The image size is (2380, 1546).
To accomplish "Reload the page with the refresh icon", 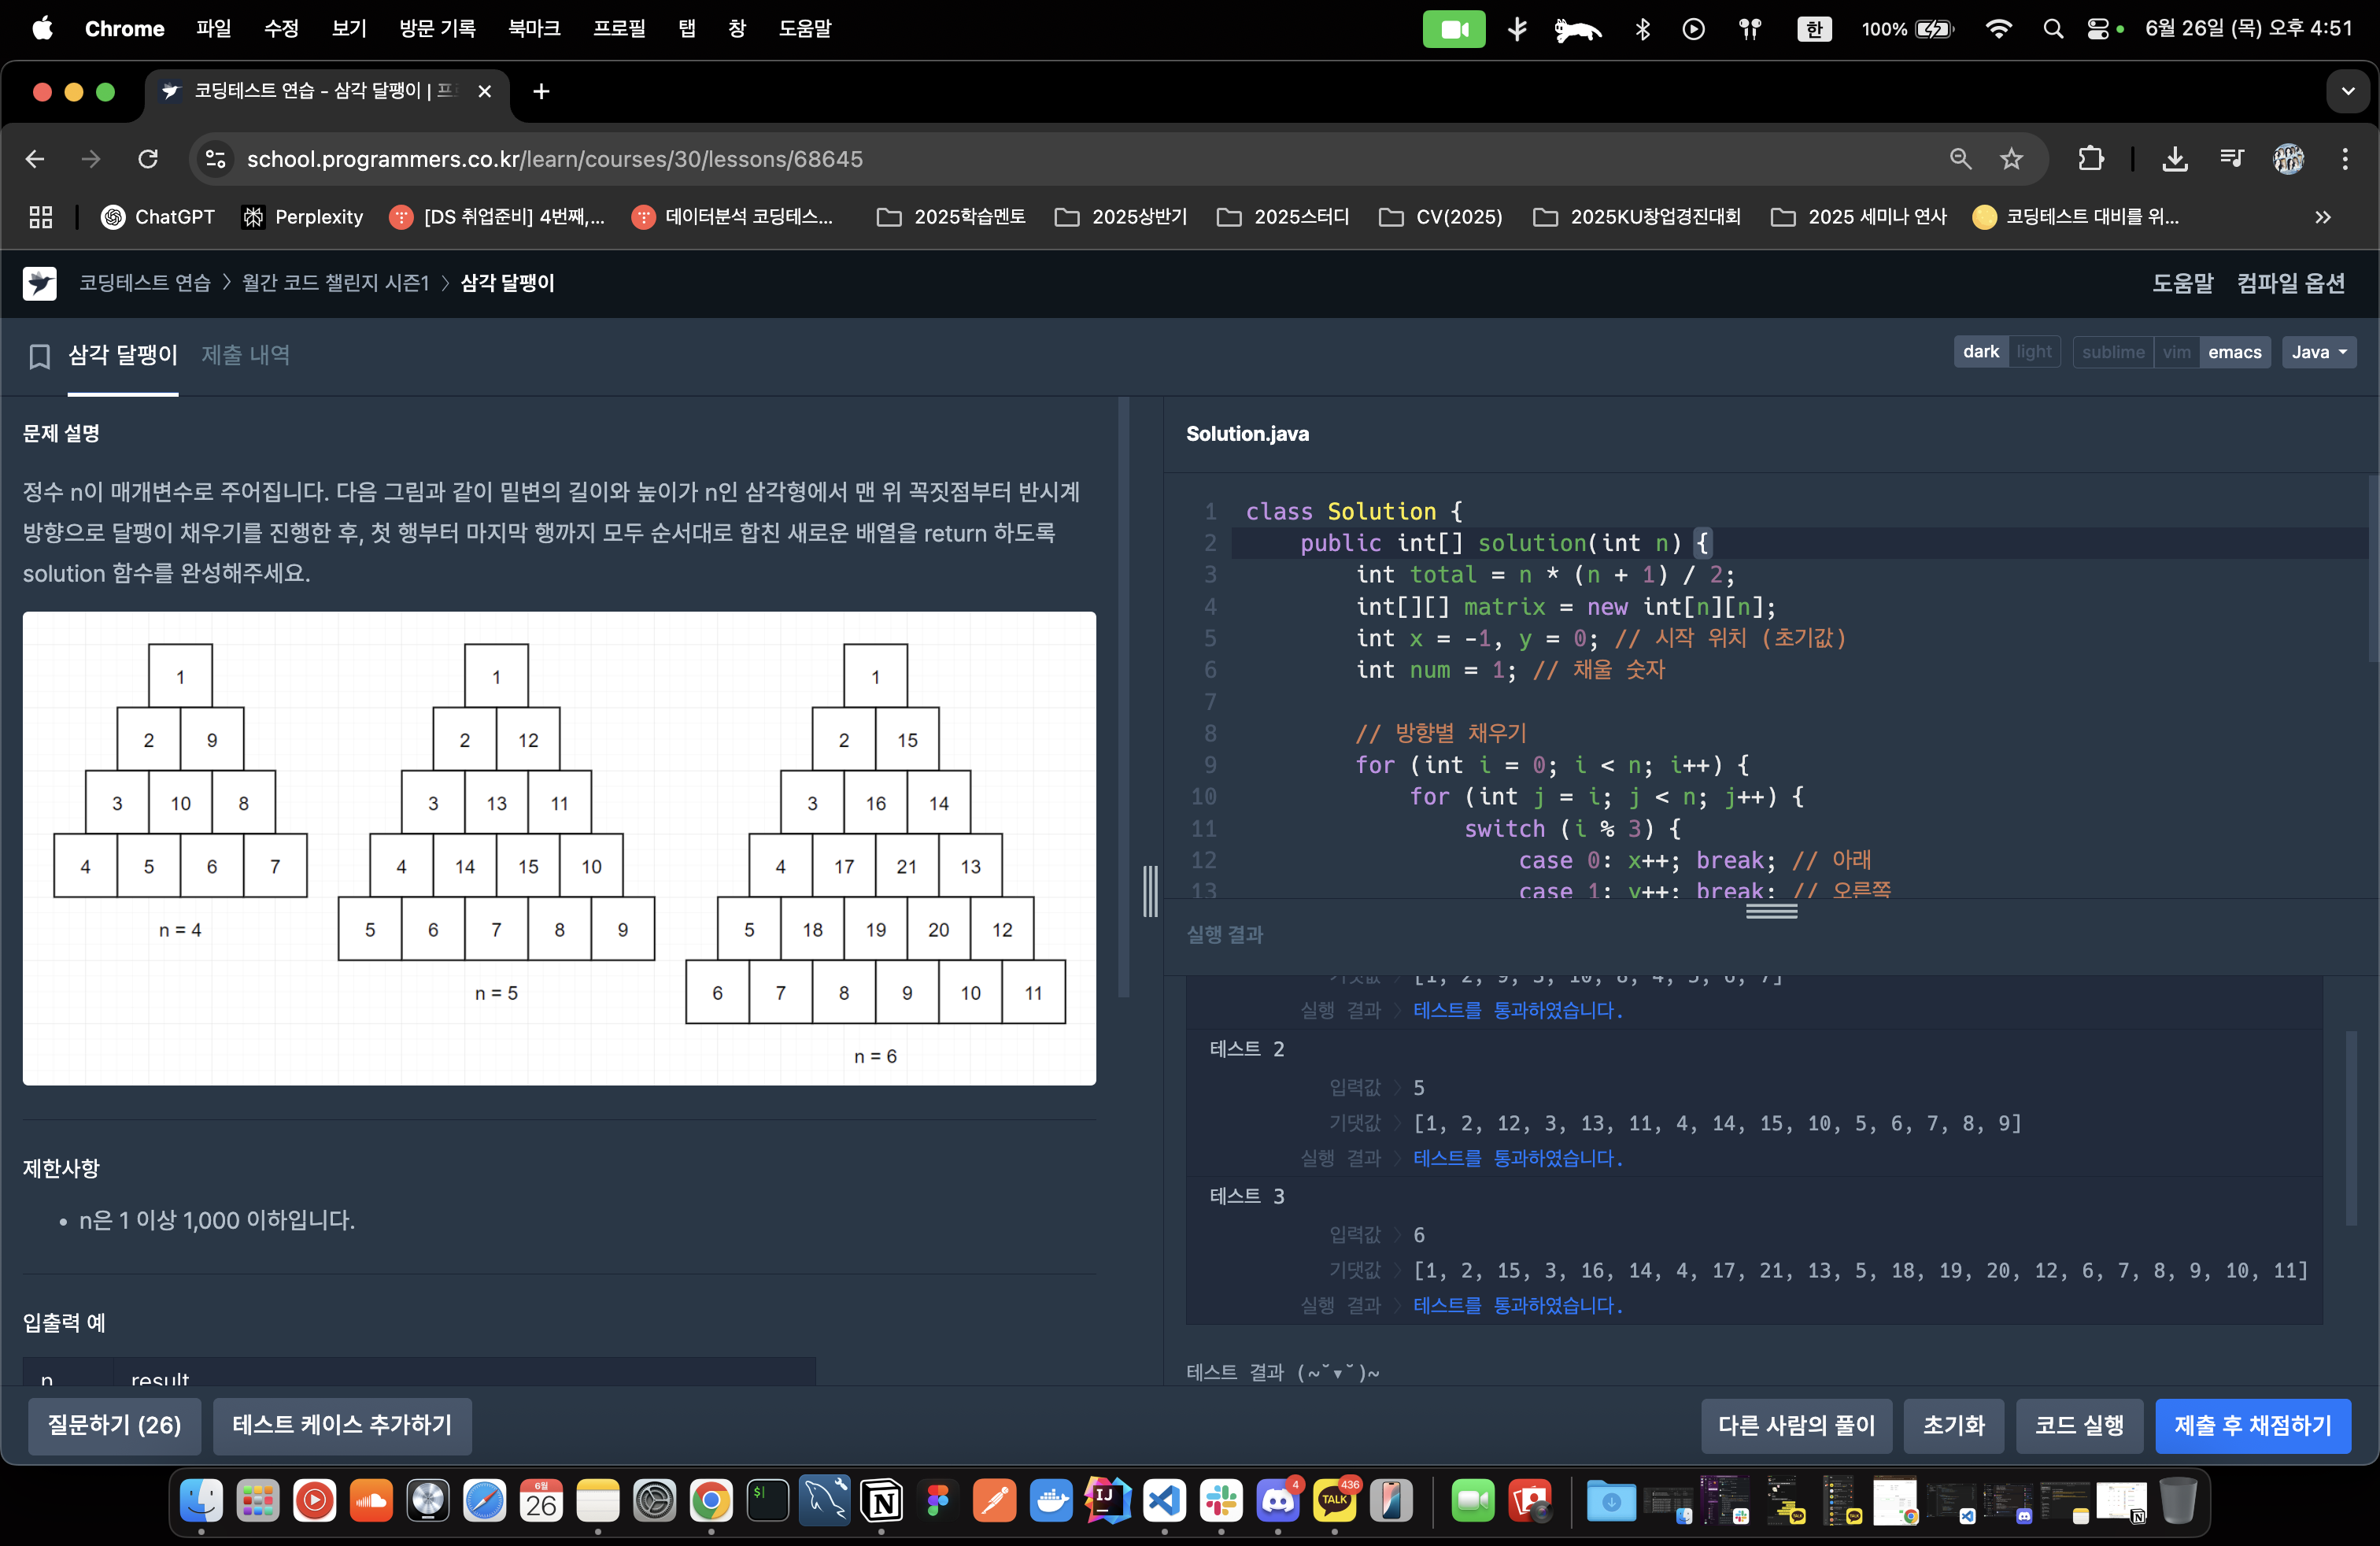I will pyautogui.click(x=148, y=159).
